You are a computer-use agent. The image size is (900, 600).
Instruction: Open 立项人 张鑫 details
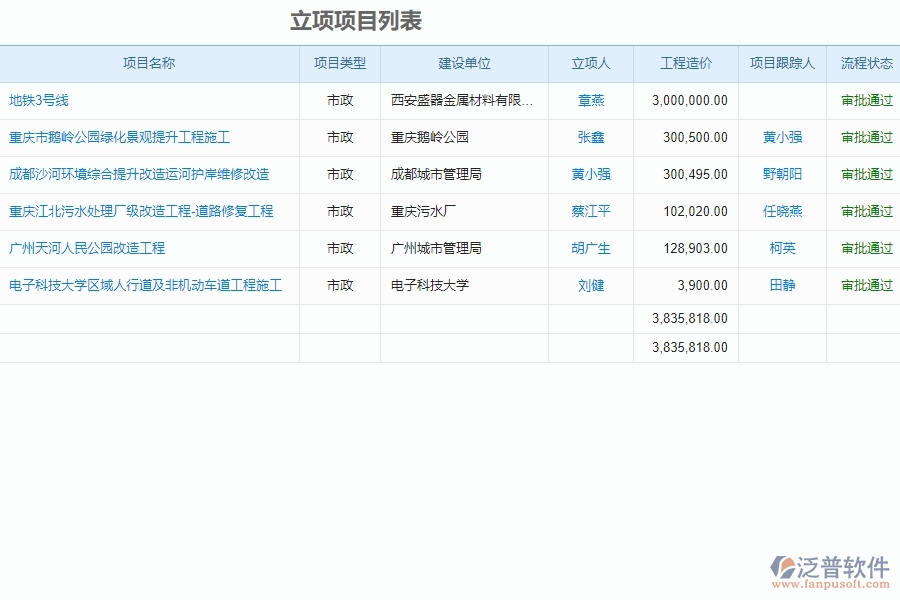pos(590,137)
